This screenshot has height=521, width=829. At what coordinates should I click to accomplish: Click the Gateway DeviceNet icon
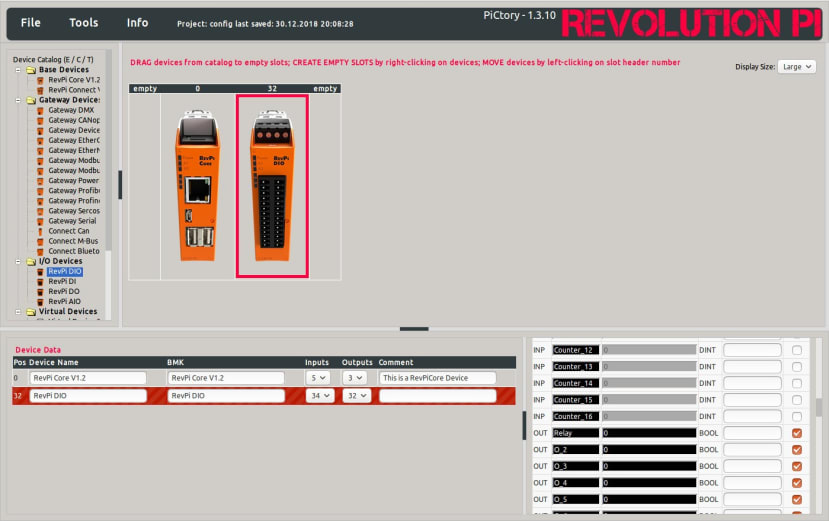[x=40, y=130]
